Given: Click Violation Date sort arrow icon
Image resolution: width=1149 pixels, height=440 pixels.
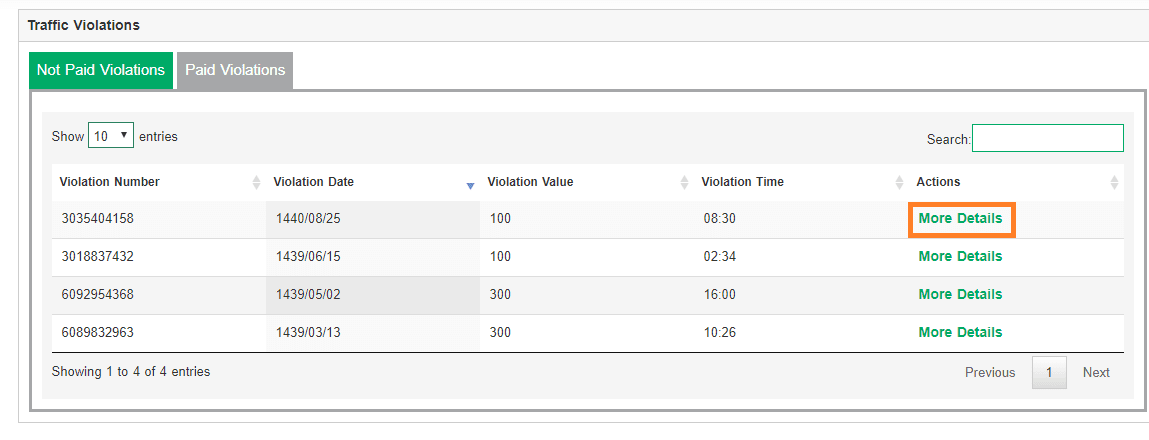Looking at the screenshot, I should click(x=470, y=185).
